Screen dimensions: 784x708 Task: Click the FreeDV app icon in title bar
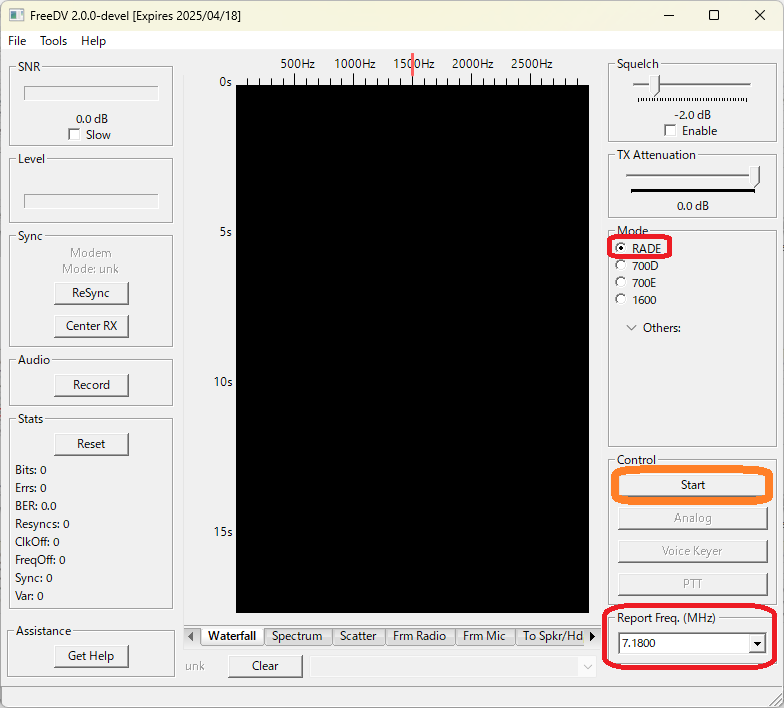pyautogui.click(x=16, y=15)
